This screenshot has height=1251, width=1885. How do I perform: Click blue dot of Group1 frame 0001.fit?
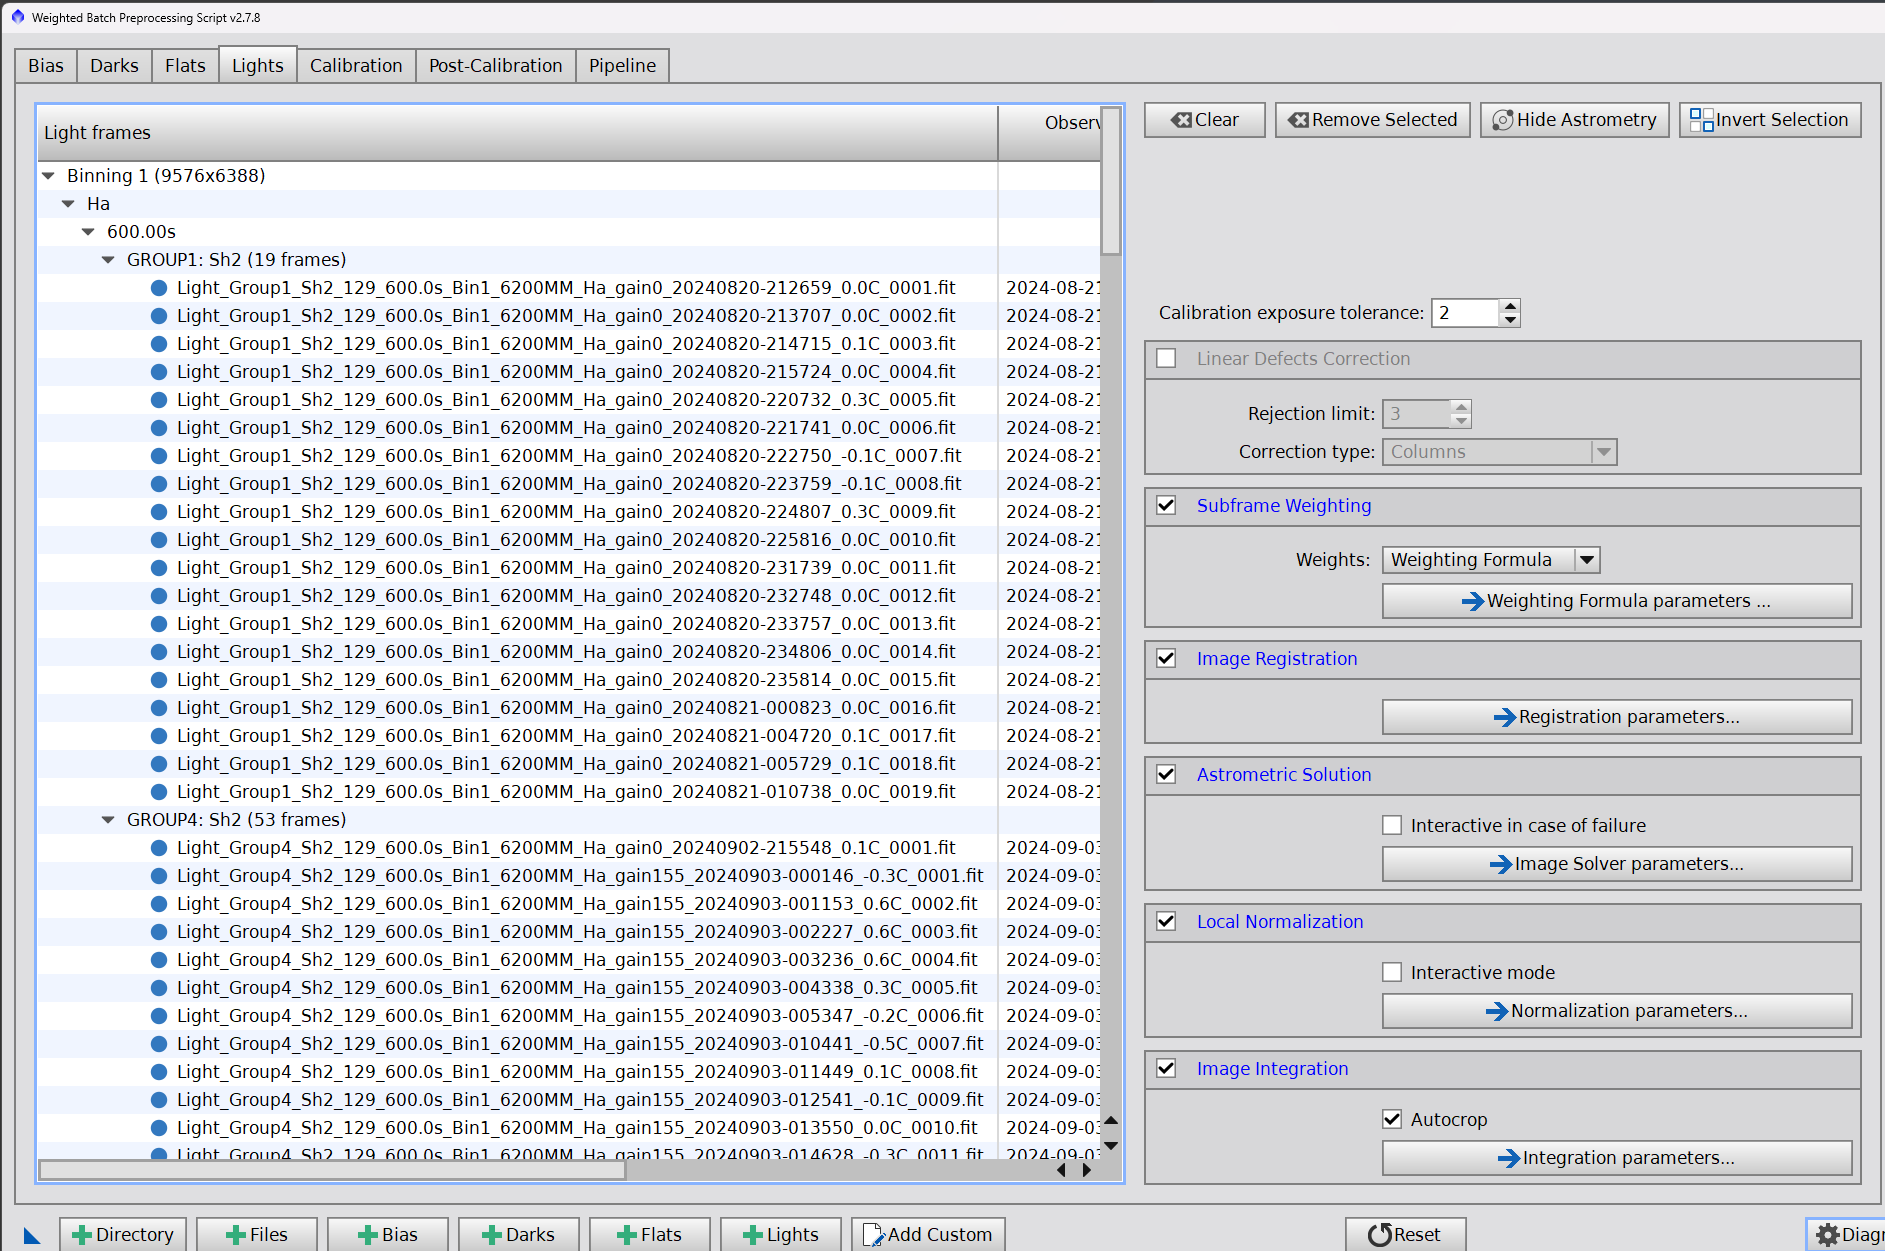[158, 288]
